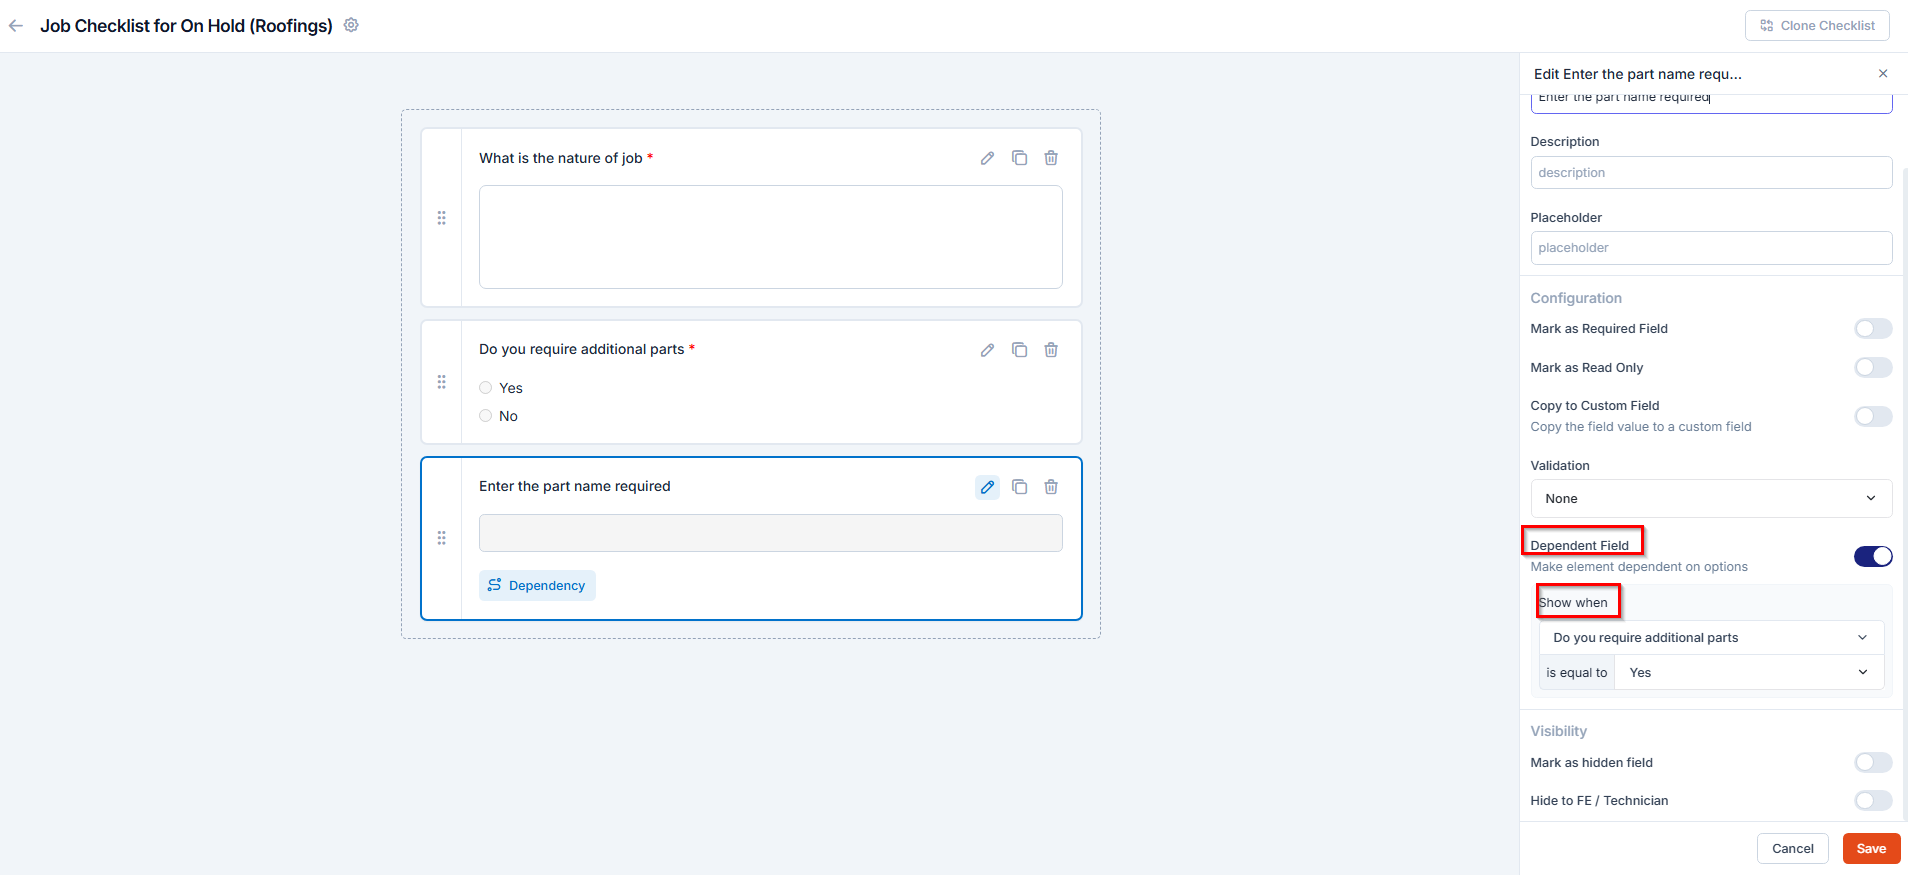Click 'Copy the field value to a custom field' text

coord(1640,427)
